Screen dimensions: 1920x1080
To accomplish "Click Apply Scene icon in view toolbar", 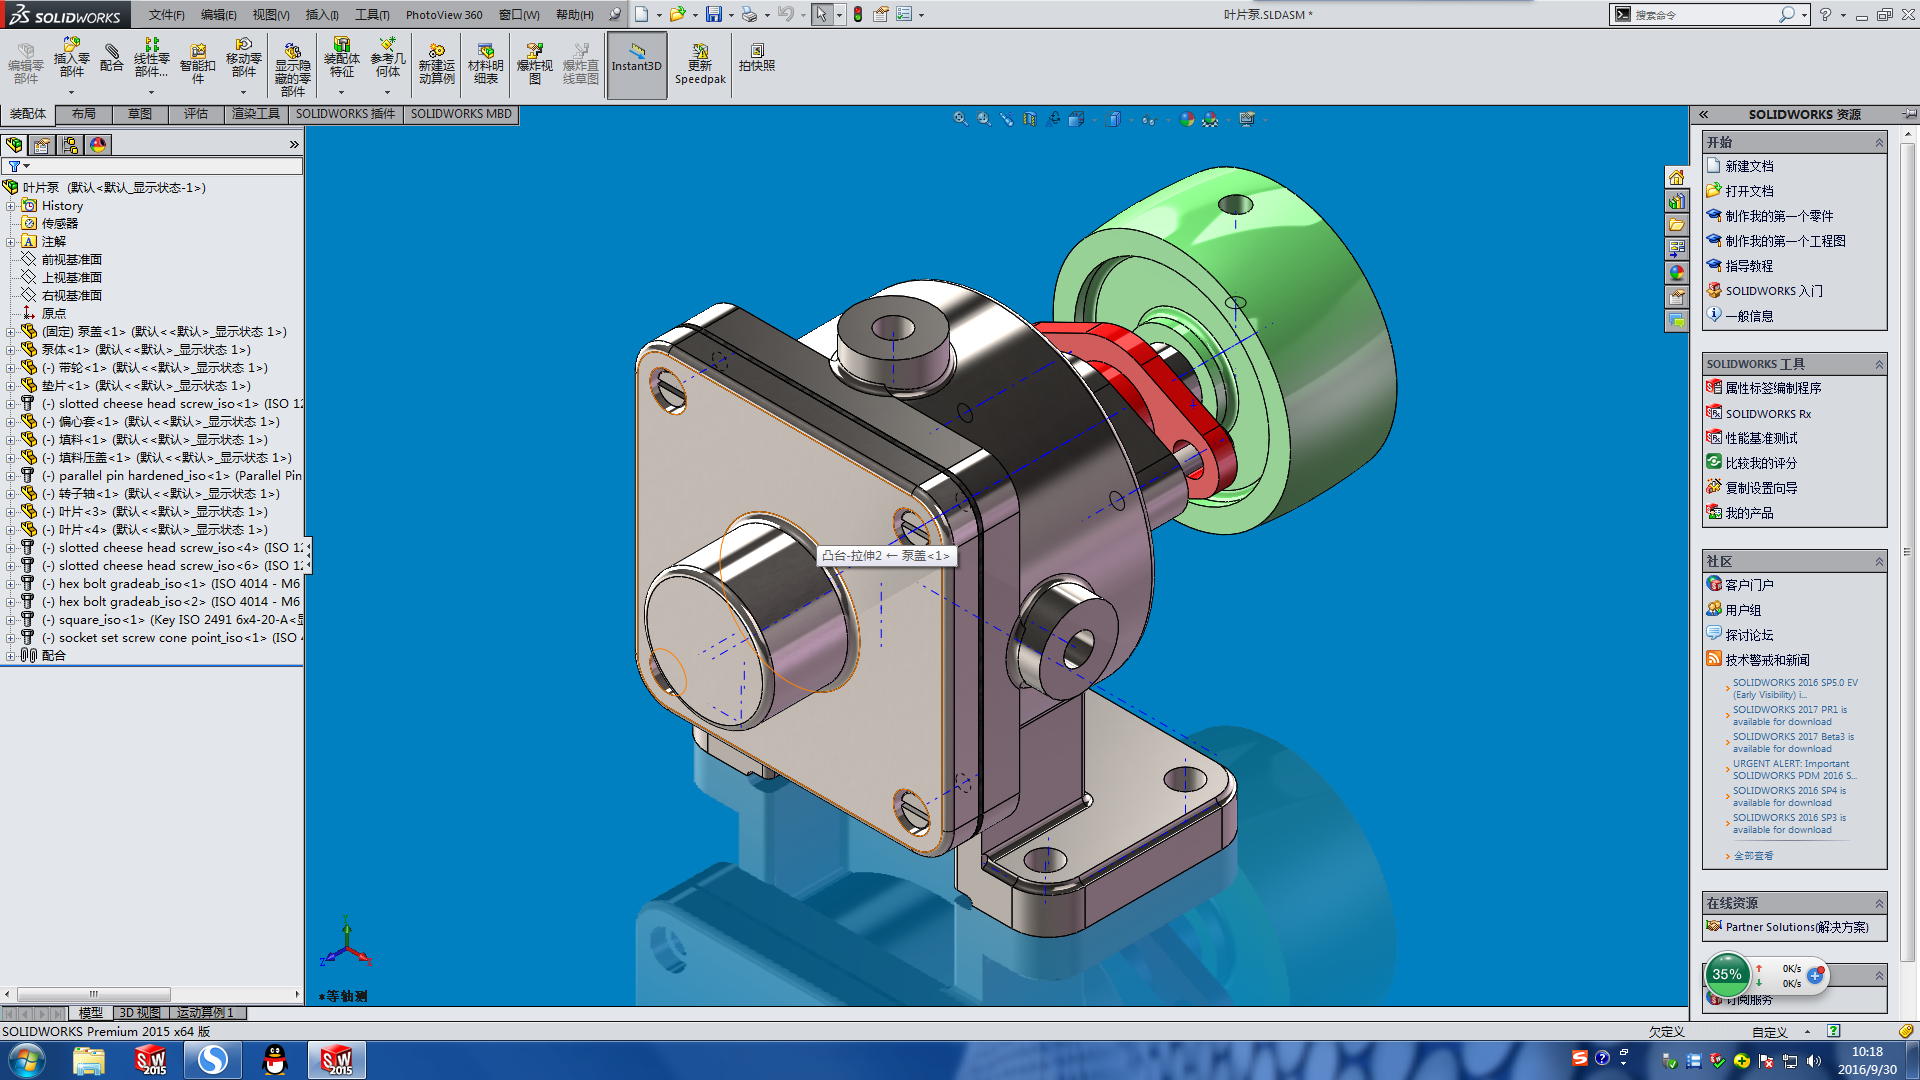I will (x=1210, y=119).
